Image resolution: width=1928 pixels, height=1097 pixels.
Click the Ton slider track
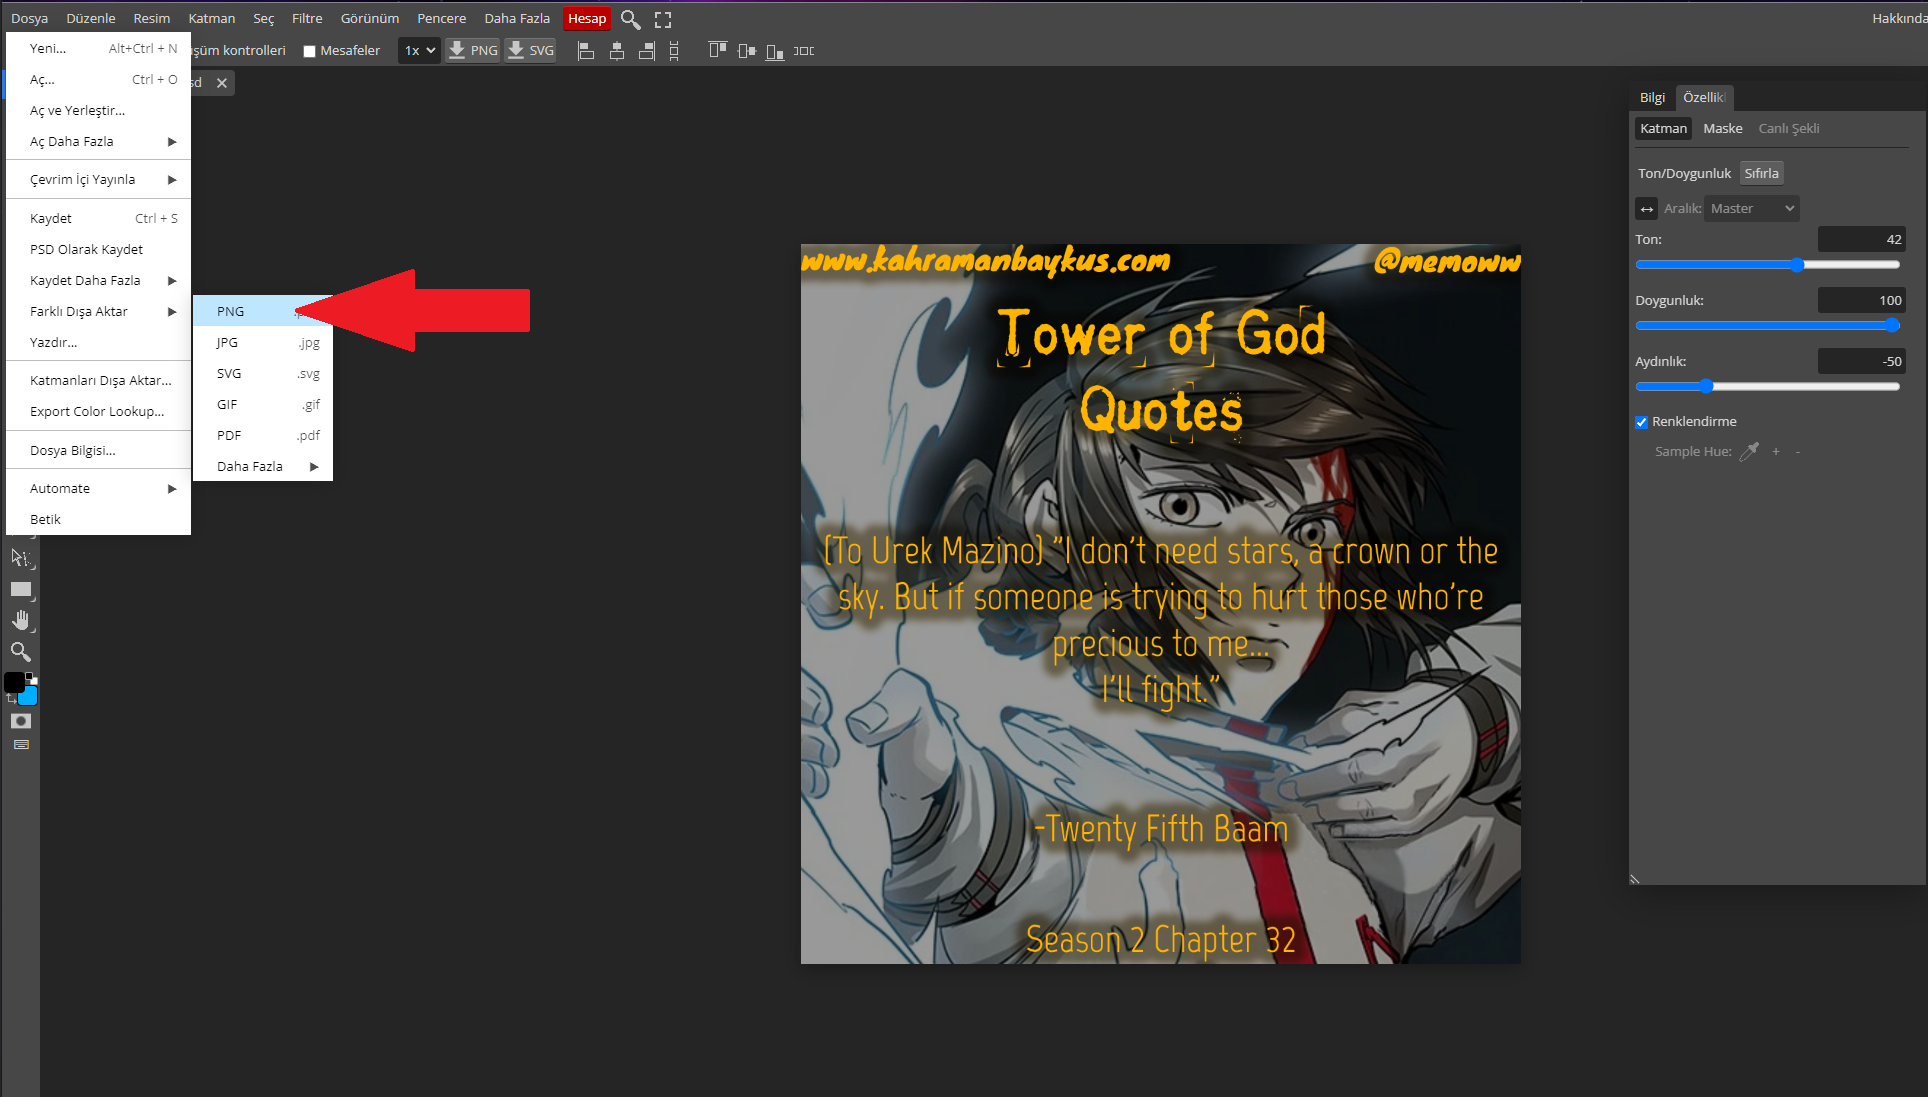(x=1768, y=265)
